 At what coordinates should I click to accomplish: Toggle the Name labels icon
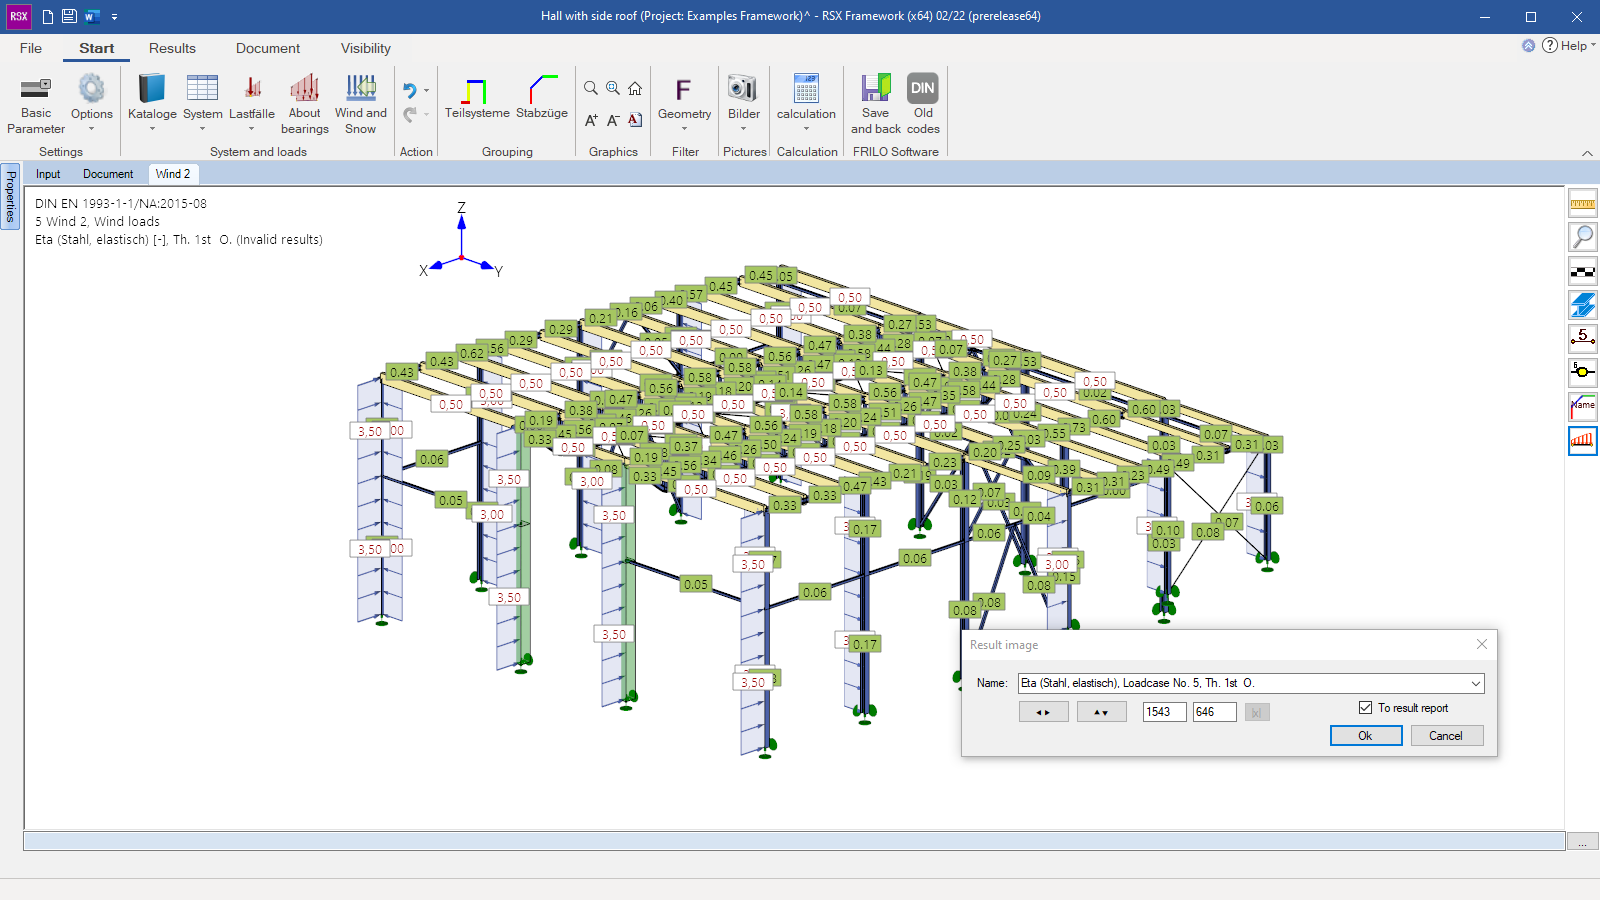click(x=1583, y=407)
